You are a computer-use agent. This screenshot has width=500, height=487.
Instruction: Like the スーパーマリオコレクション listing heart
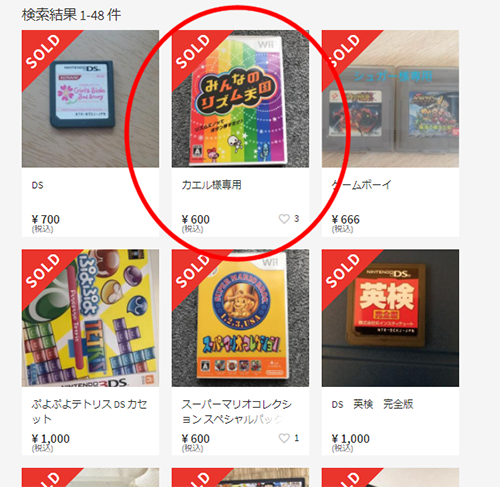click(284, 438)
